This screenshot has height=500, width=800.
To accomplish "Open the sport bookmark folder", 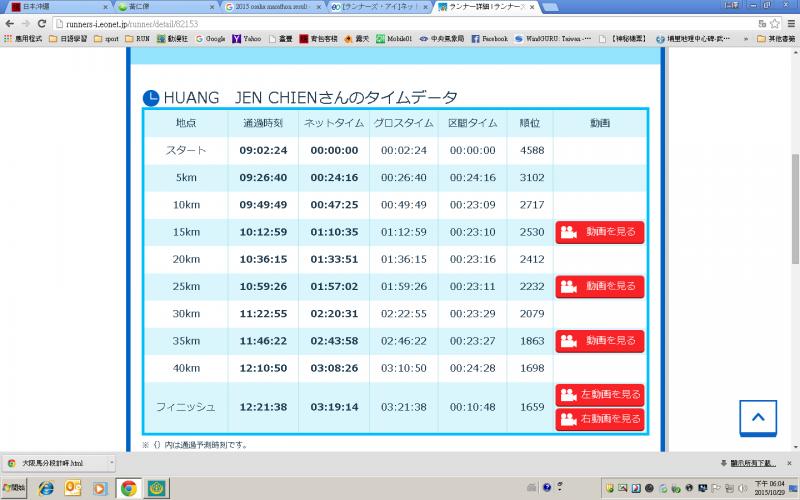I will coord(106,39).
